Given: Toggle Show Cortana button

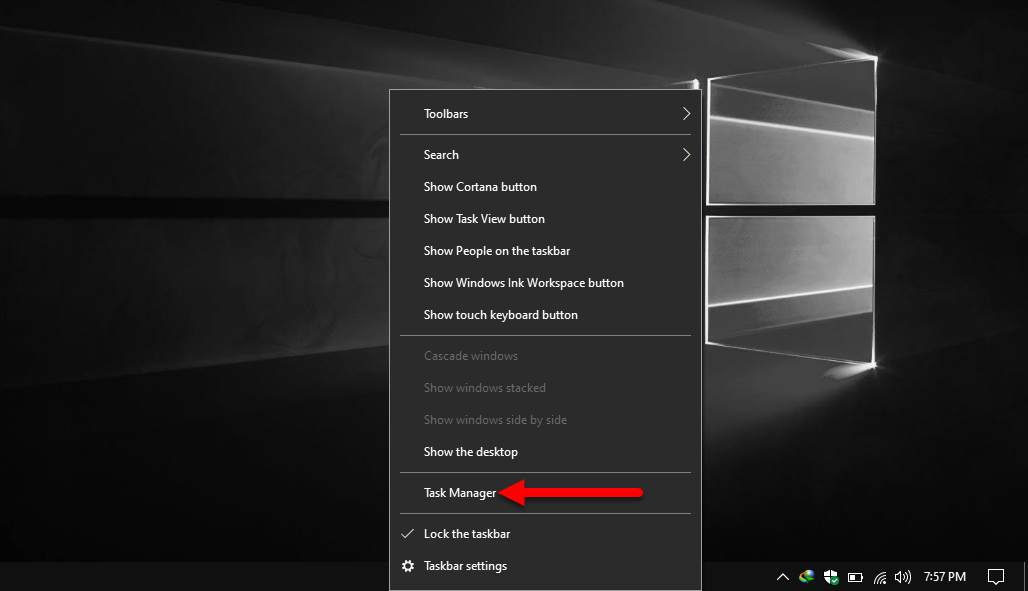Looking at the screenshot, I should [x=545, y=187].
